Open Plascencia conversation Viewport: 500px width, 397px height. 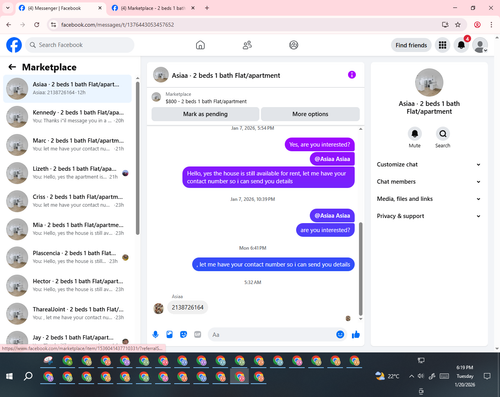coord(67,257)
